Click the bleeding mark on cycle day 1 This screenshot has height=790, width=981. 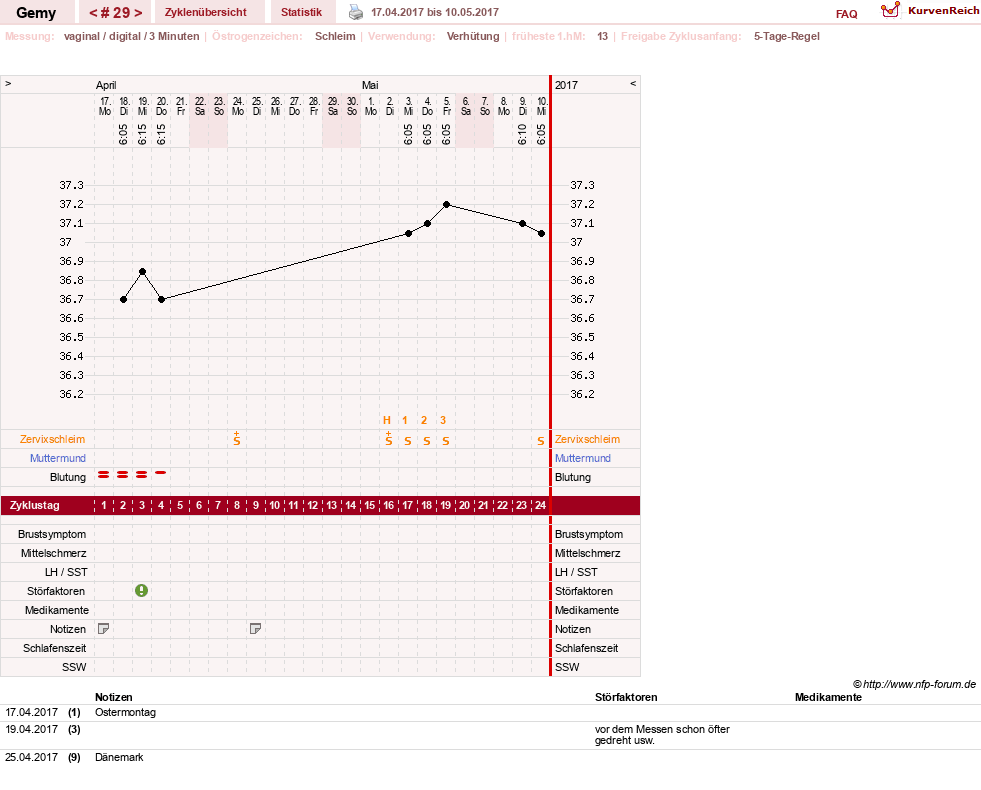104,475
